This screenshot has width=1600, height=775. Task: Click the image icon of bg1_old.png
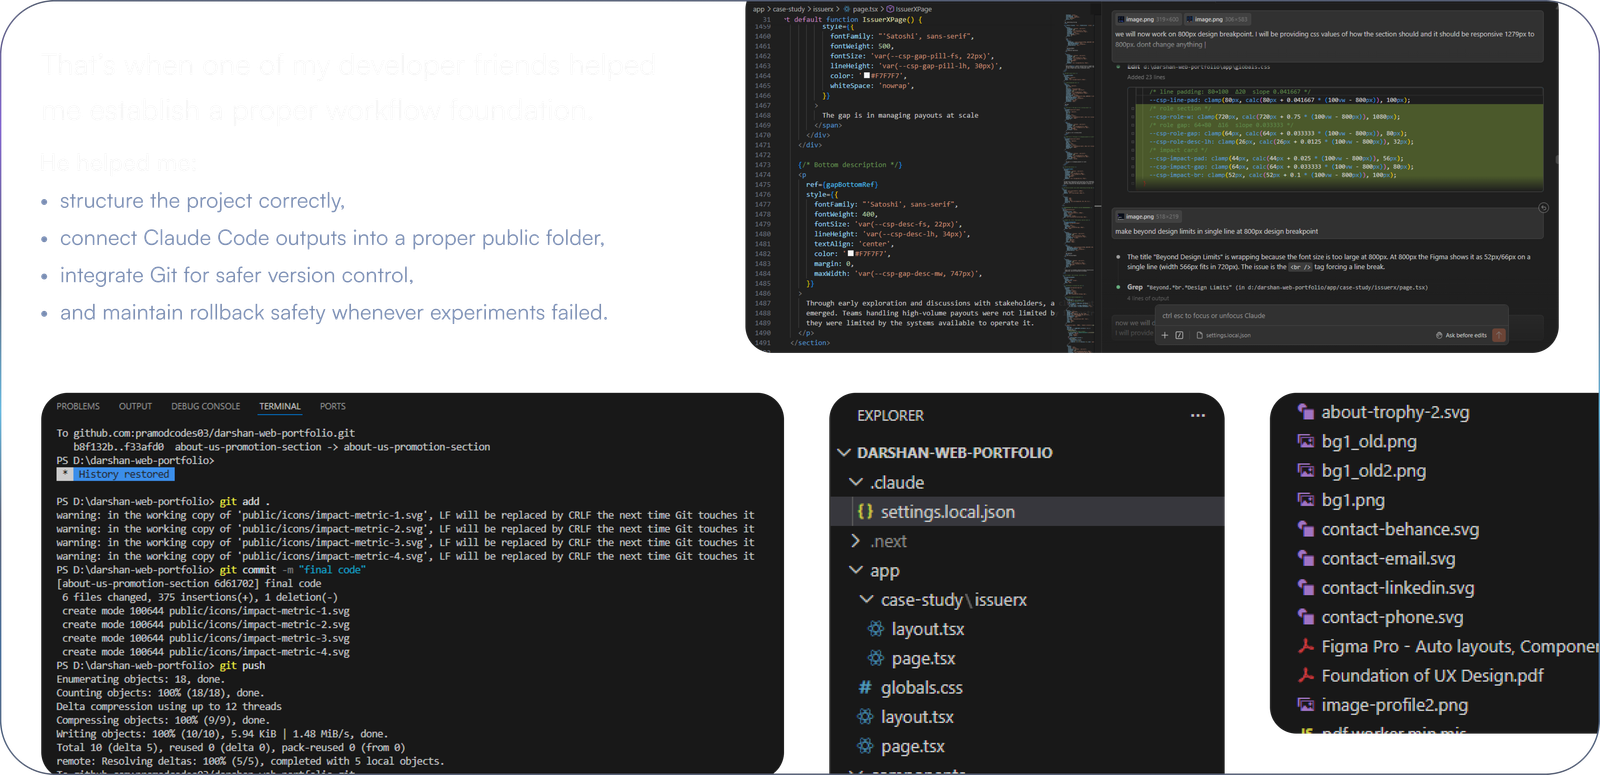(1305, 441)
